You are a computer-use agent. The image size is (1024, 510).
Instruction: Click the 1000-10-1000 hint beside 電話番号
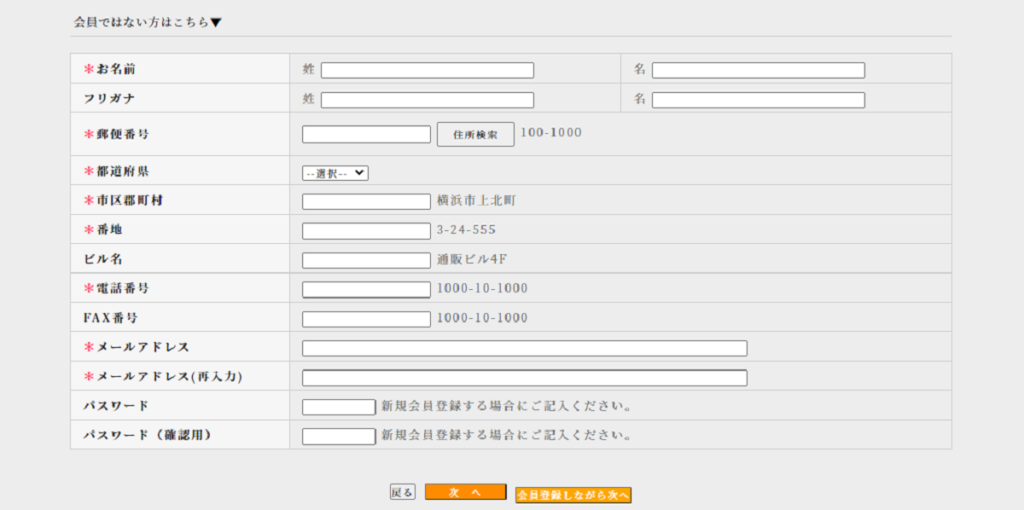coord(483,289)
